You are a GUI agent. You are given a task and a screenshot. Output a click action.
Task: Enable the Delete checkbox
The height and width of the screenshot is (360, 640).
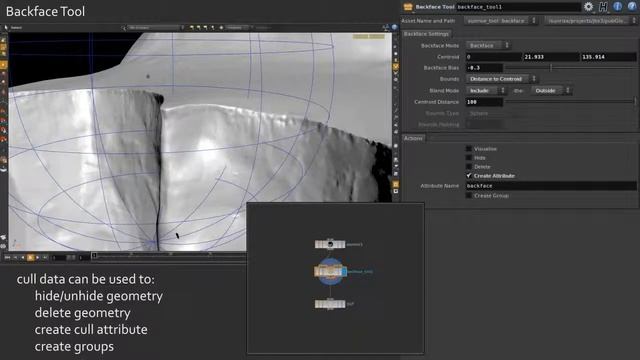point(469,167)
